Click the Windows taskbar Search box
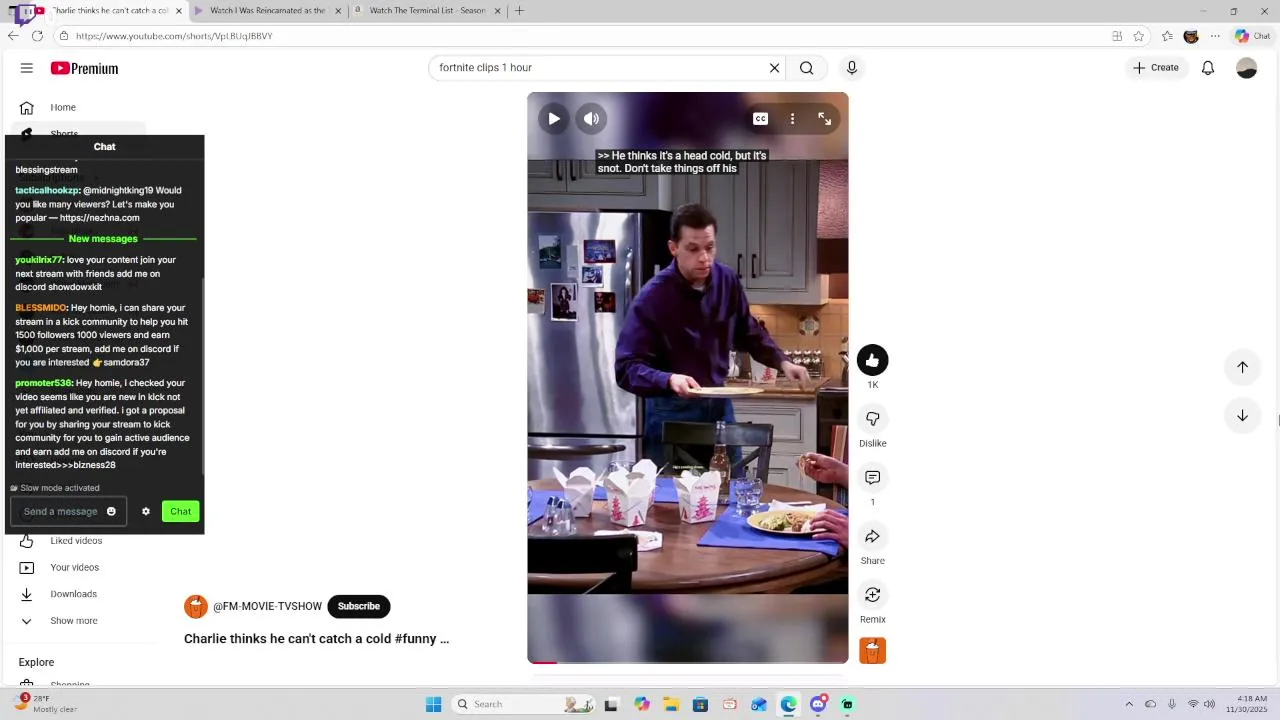This screenshot has width=1280, height=720. pos(526,704)
